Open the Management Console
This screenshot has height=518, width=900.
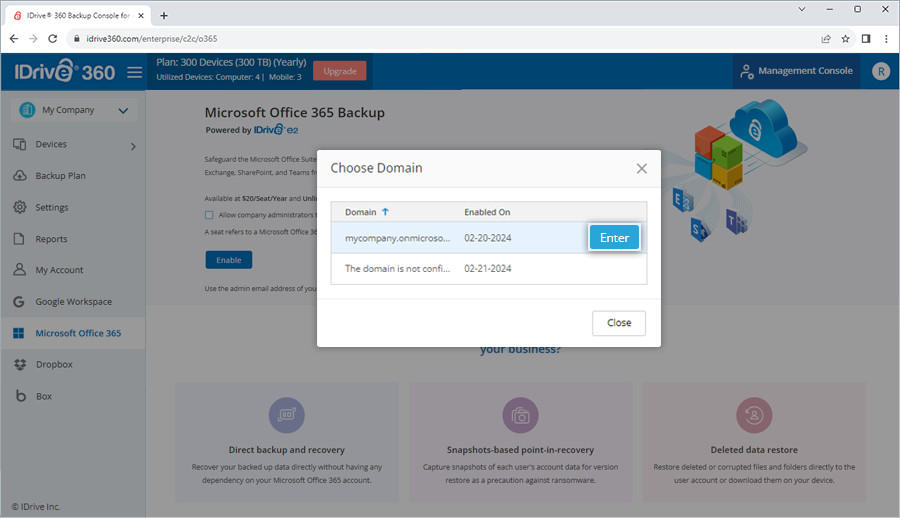(795, 71)
